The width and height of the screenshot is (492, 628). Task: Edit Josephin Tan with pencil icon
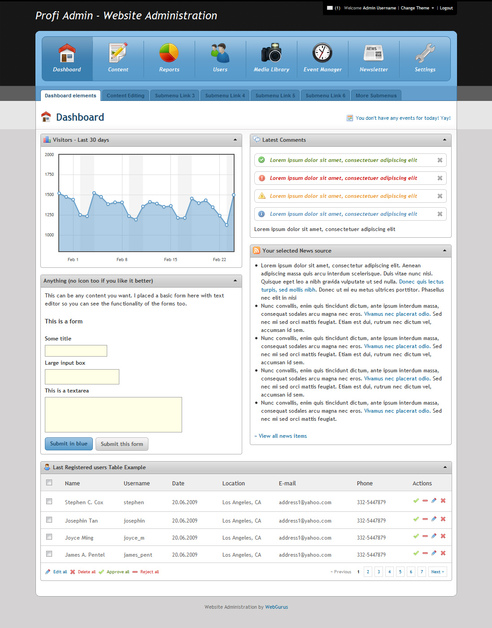click(434, 519)
